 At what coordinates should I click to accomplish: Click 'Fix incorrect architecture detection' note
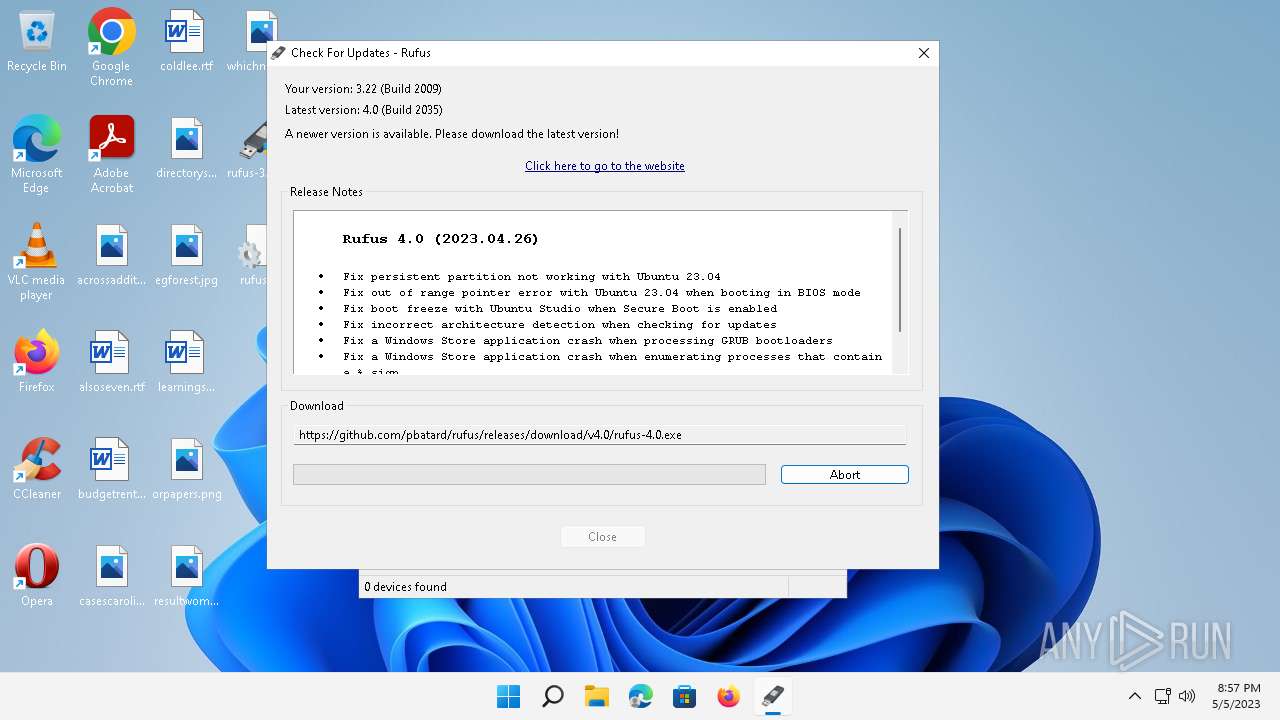(560, 325)
